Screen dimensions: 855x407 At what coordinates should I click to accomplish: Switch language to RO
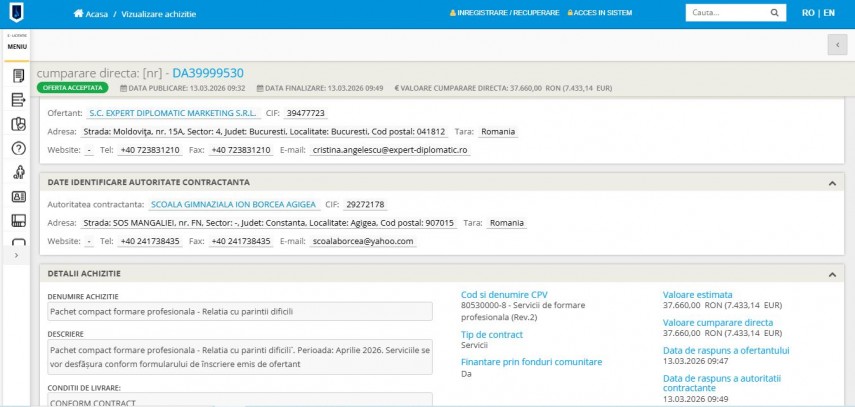[808, 13]
